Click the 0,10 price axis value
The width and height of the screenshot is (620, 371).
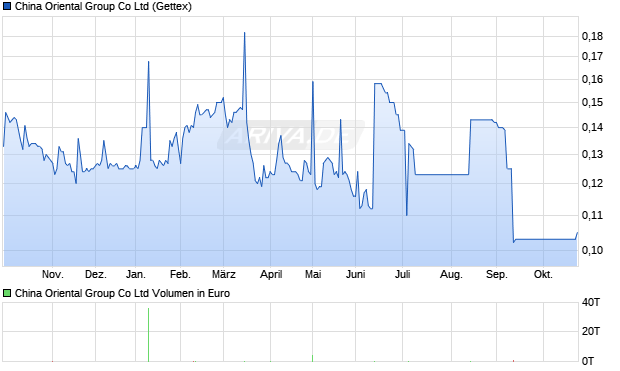pyautogui.click(x=592, y=250)
